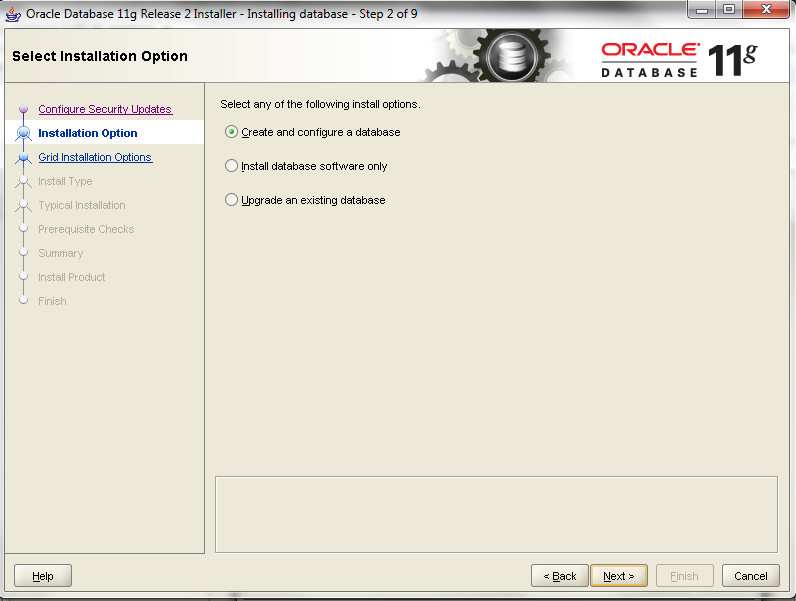Click the Installation Option step bullet icon
The height and width of the screenshot is (601, 796).
pyautogui.click(x=23, y=133)
